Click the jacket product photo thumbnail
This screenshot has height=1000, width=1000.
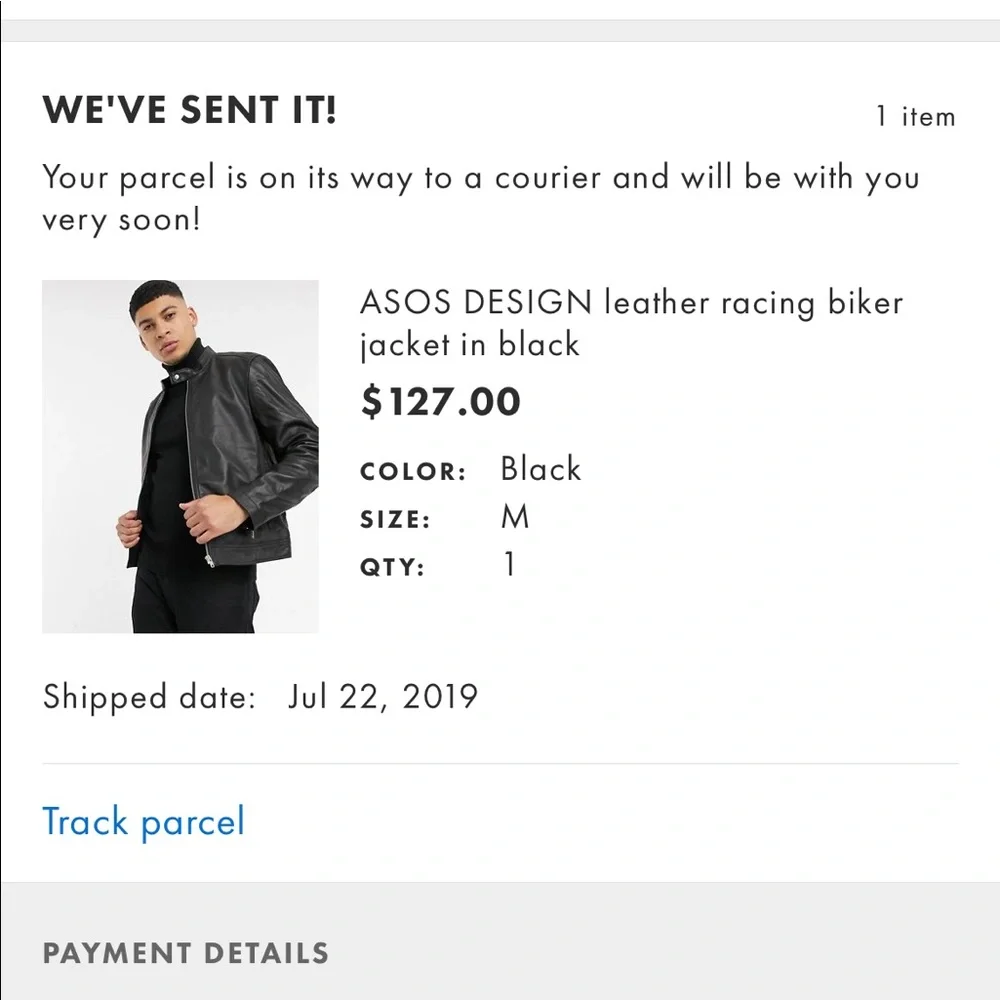pos(178,455)
